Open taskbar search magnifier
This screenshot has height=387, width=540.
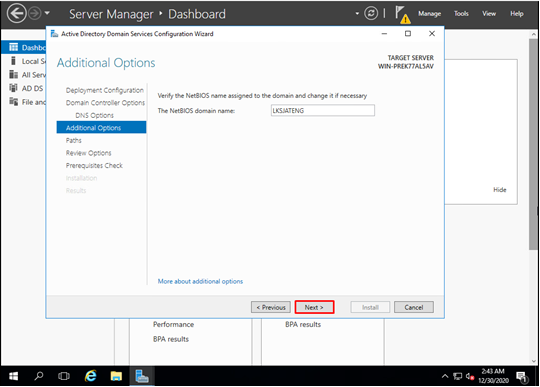click(x=39, y=376)
